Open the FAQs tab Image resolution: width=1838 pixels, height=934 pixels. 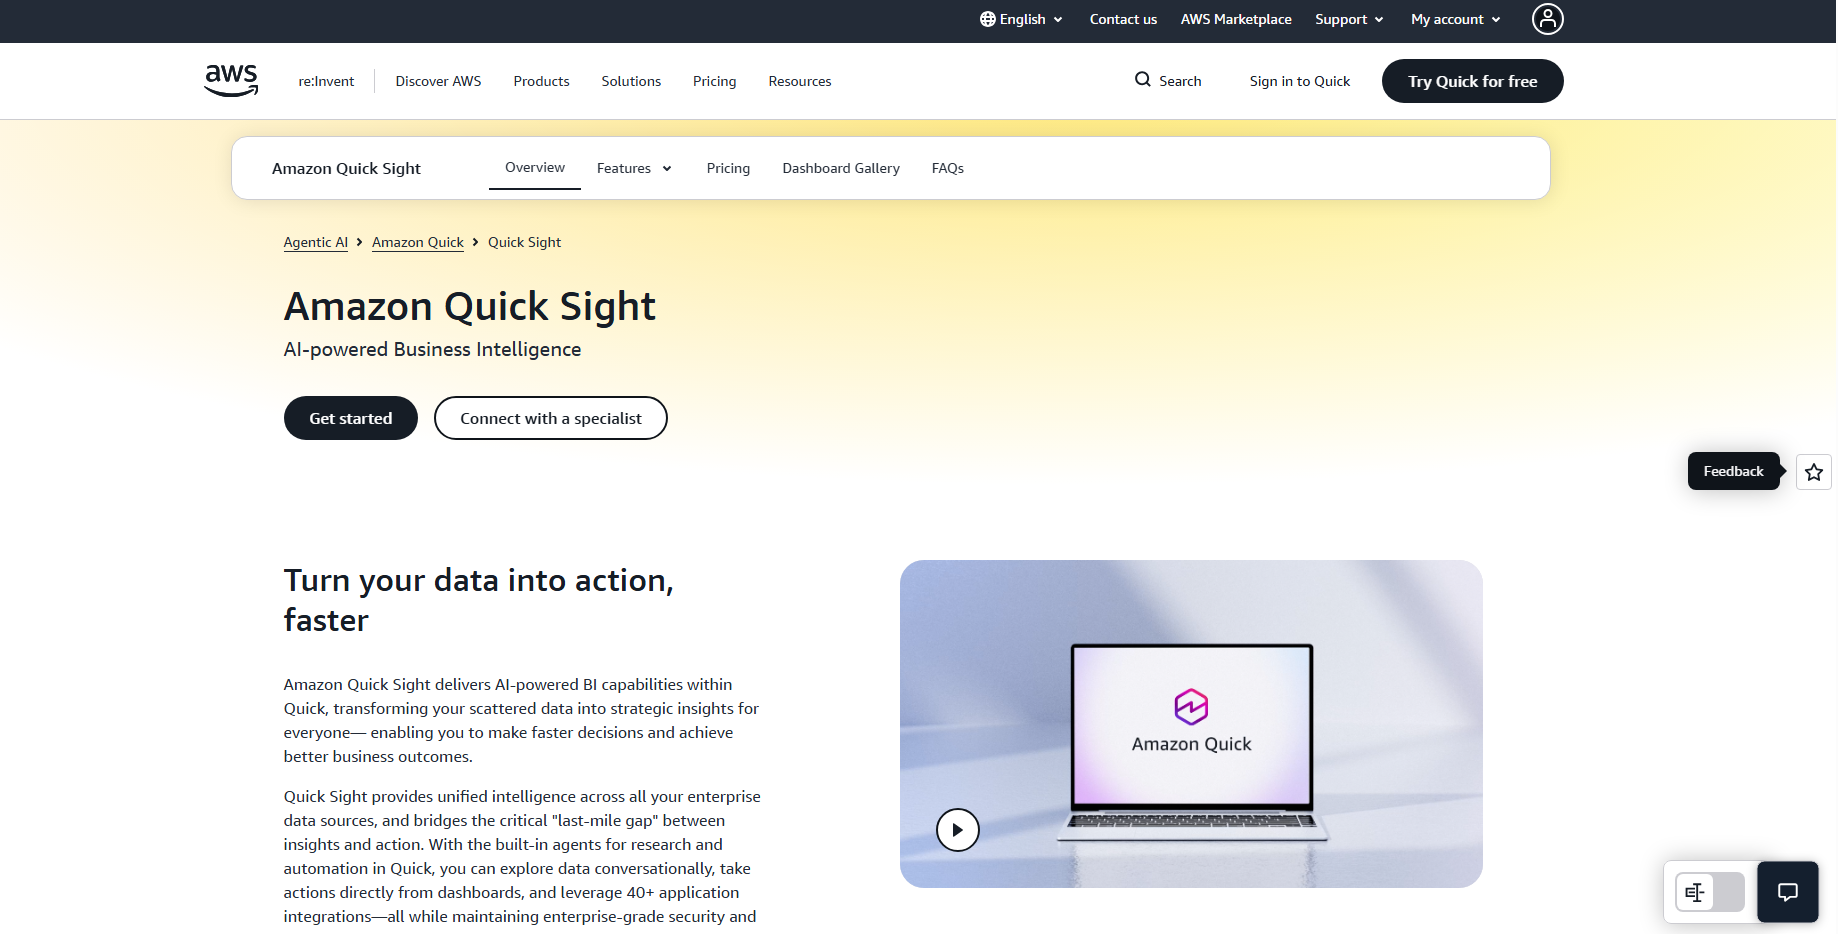[948, 168]
